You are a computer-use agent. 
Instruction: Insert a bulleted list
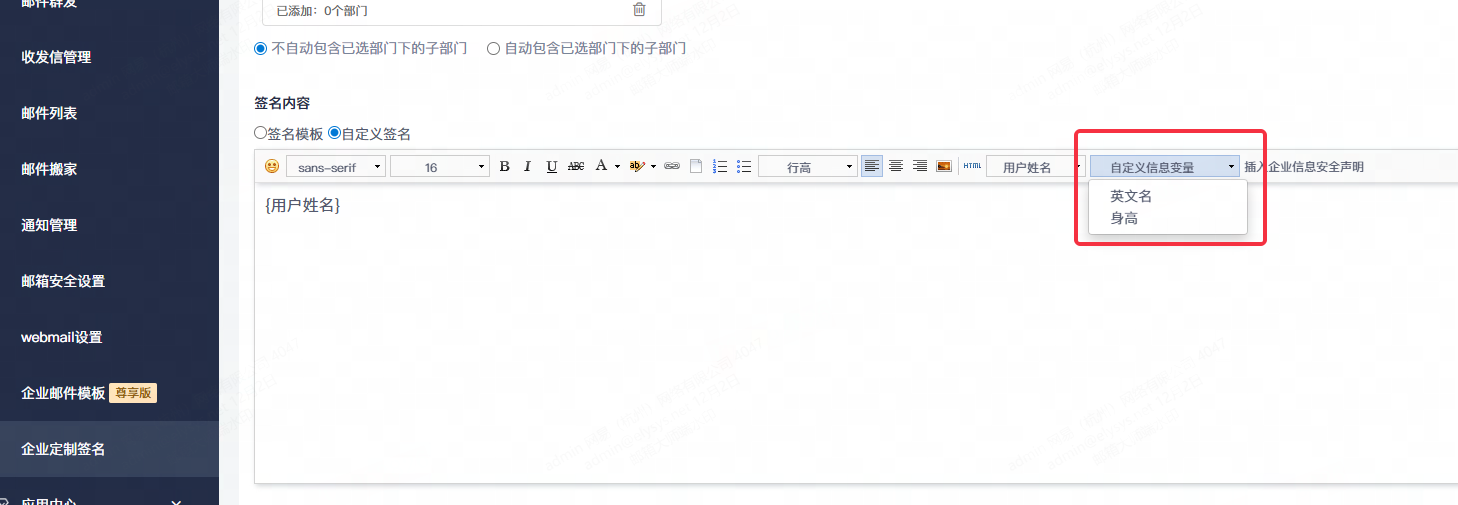(744, 167)
